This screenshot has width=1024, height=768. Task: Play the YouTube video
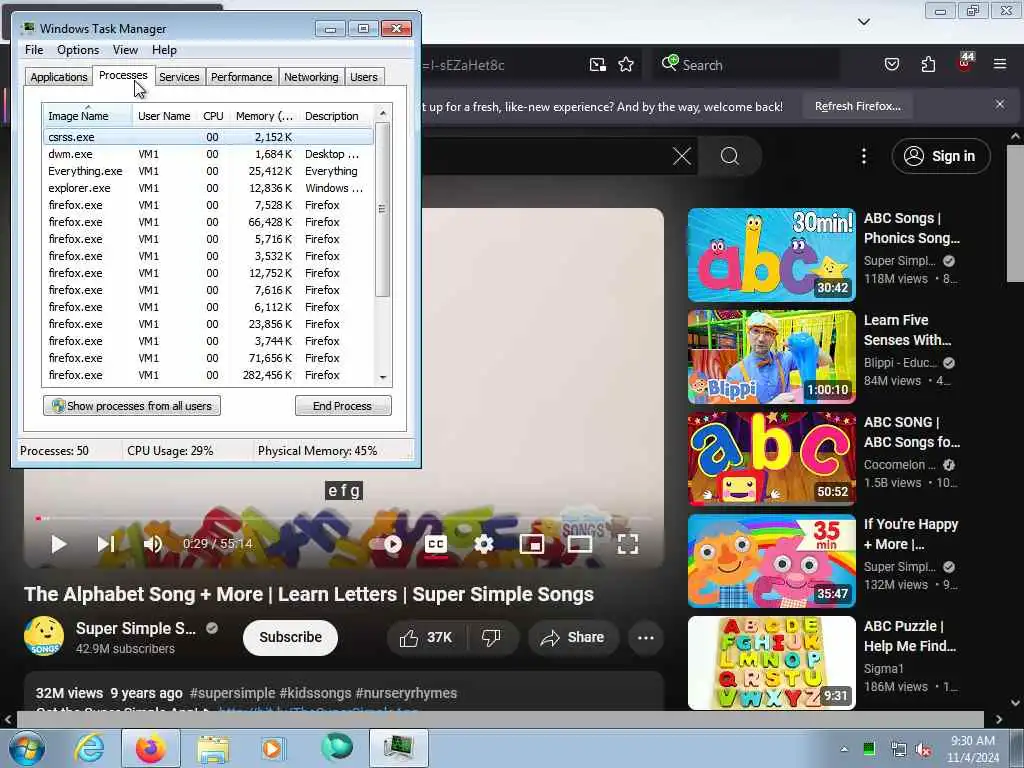coord(58,544)
